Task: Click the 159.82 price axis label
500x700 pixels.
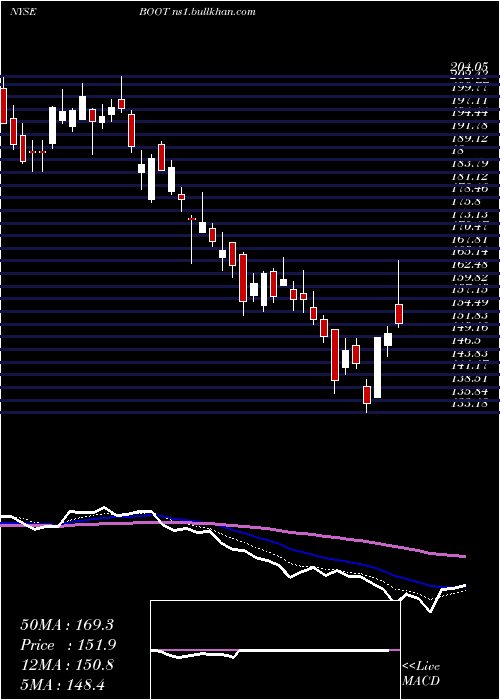Action: click(x=469, y=277)
